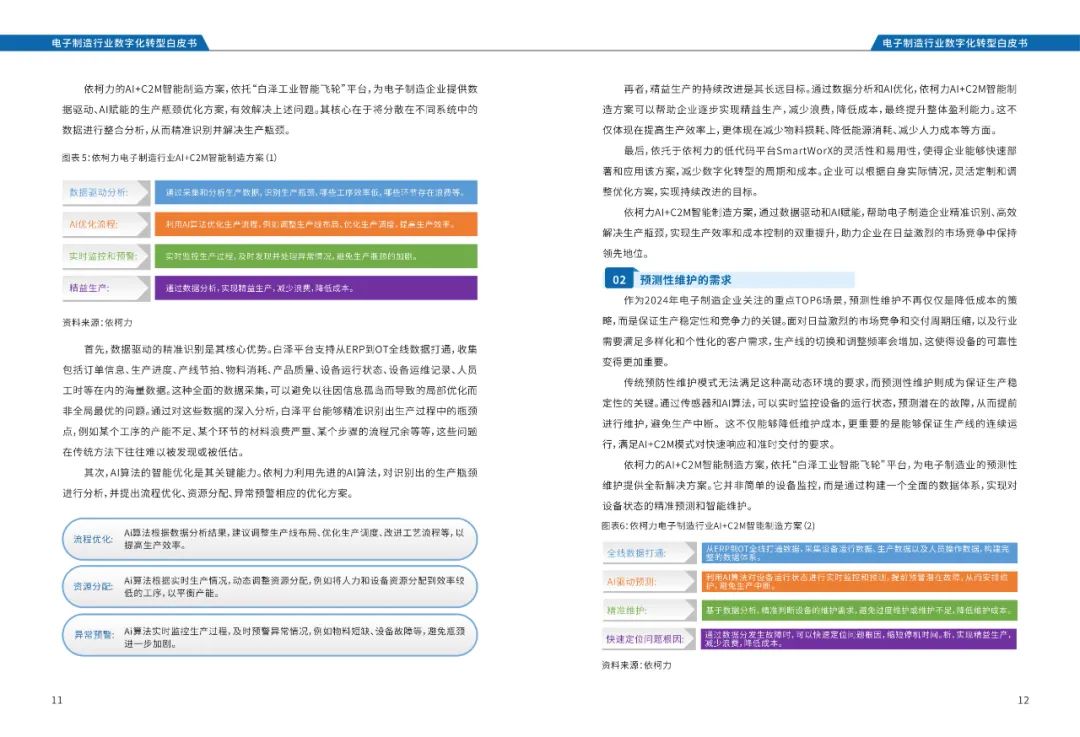The height and width of the screenshot is (737, 1080).
Task: Select the '精益生产:' arrow label
Action: point(106,288)
